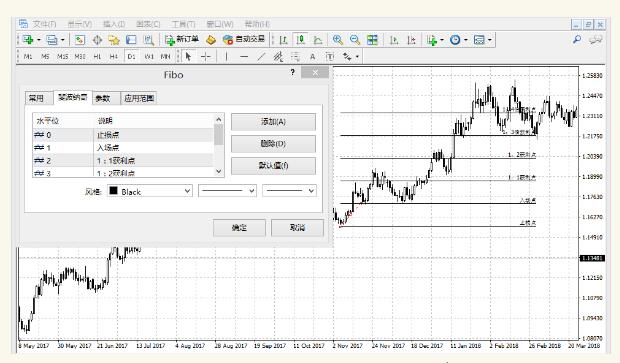Toggle the D1 daily timeframe button
Screen dimensions: 620x363
(x=131, y=57)
